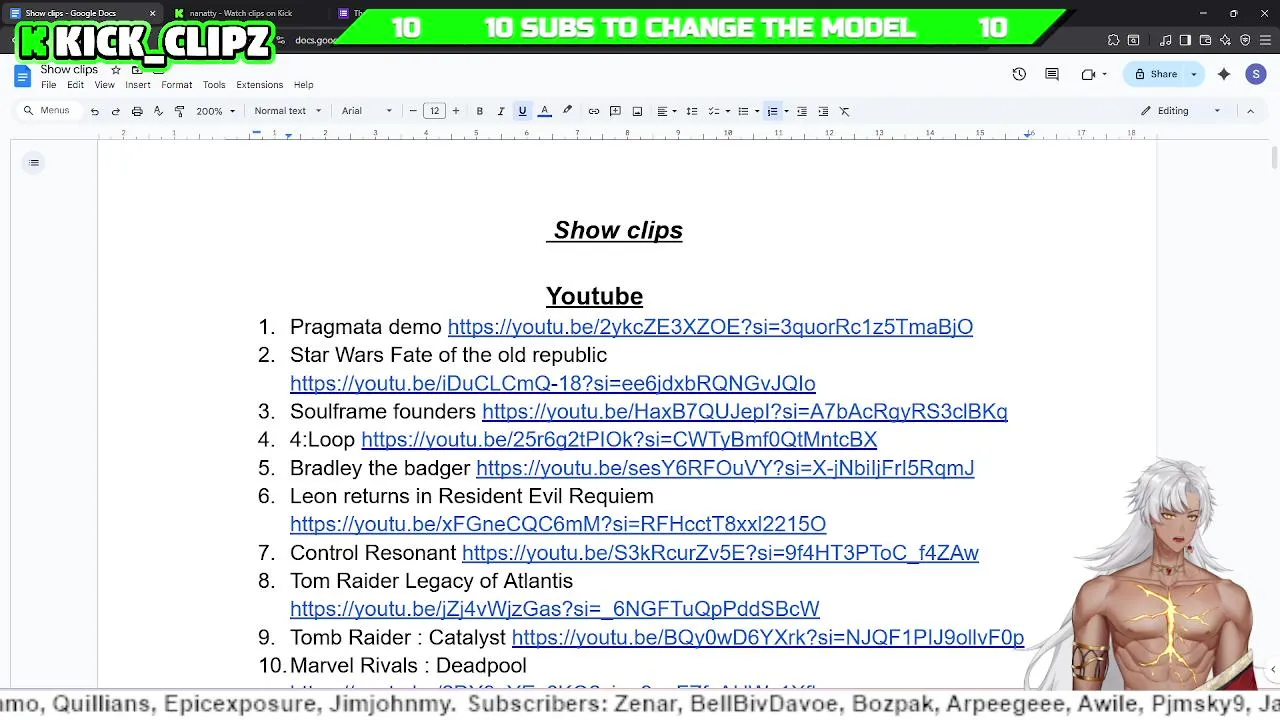
Task: Click the Gemini sparkle icon
Action: (x=1224, y=74)
